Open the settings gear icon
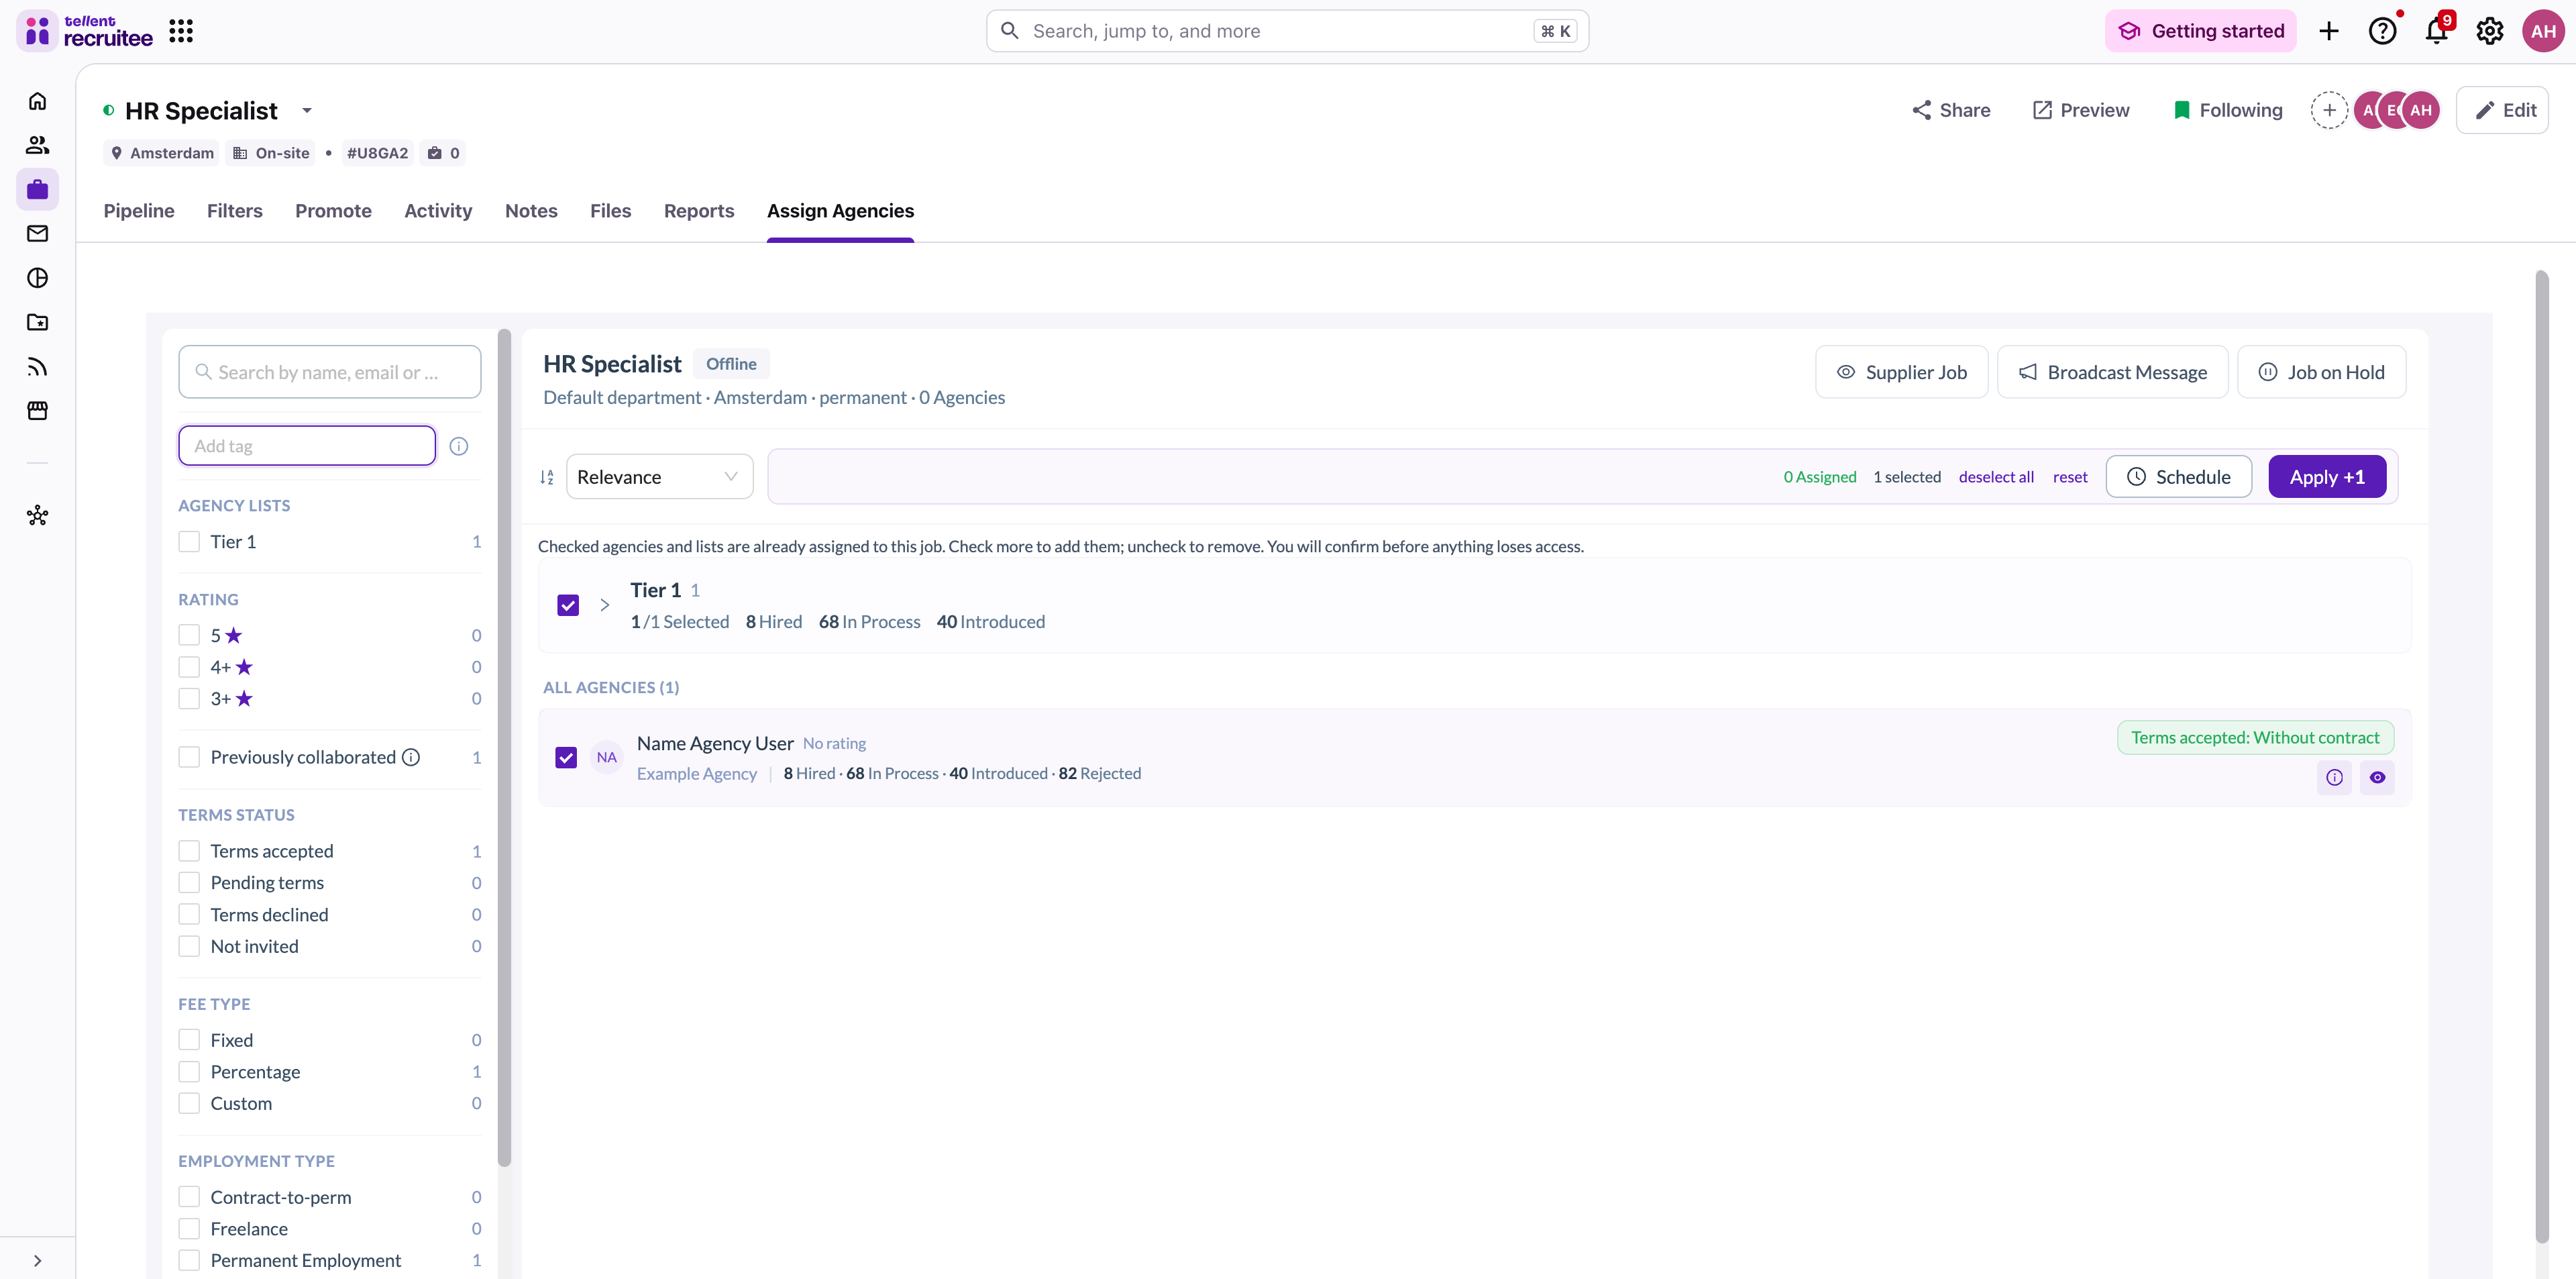The width and height of the screenshot is (2576, 1279). [x=2489, y=31]
